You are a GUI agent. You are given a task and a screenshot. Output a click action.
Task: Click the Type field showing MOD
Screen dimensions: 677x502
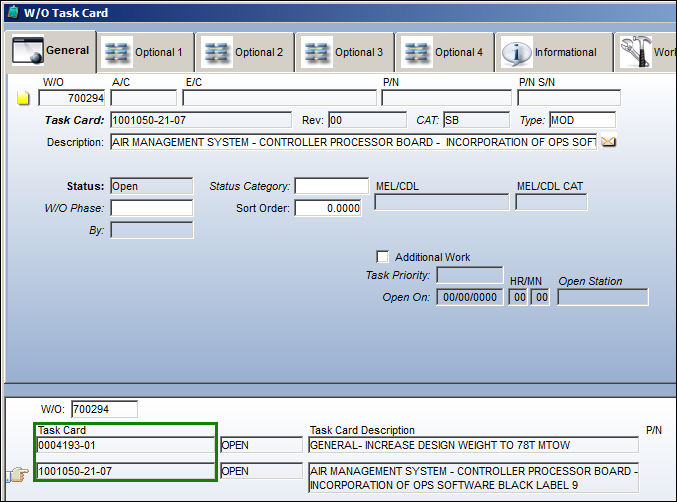coord(582,120)
